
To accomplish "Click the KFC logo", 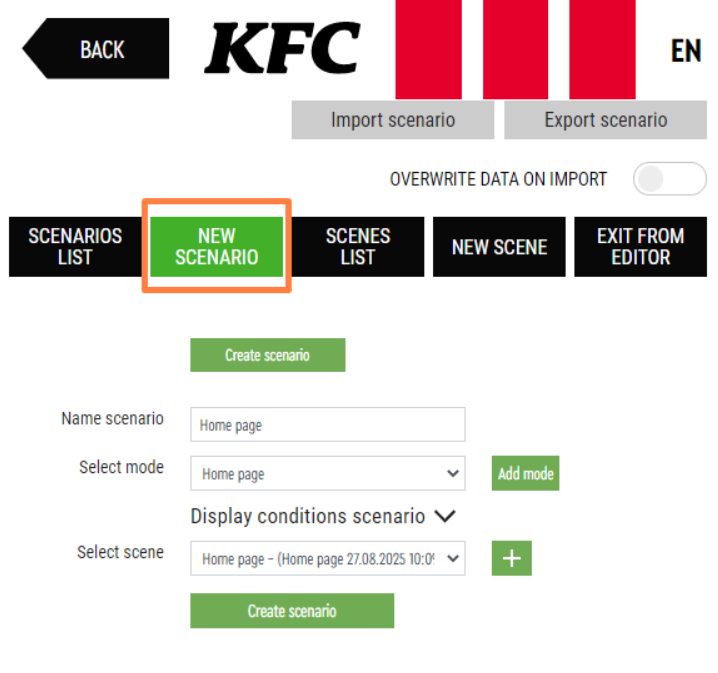I will tap(281, 48).
